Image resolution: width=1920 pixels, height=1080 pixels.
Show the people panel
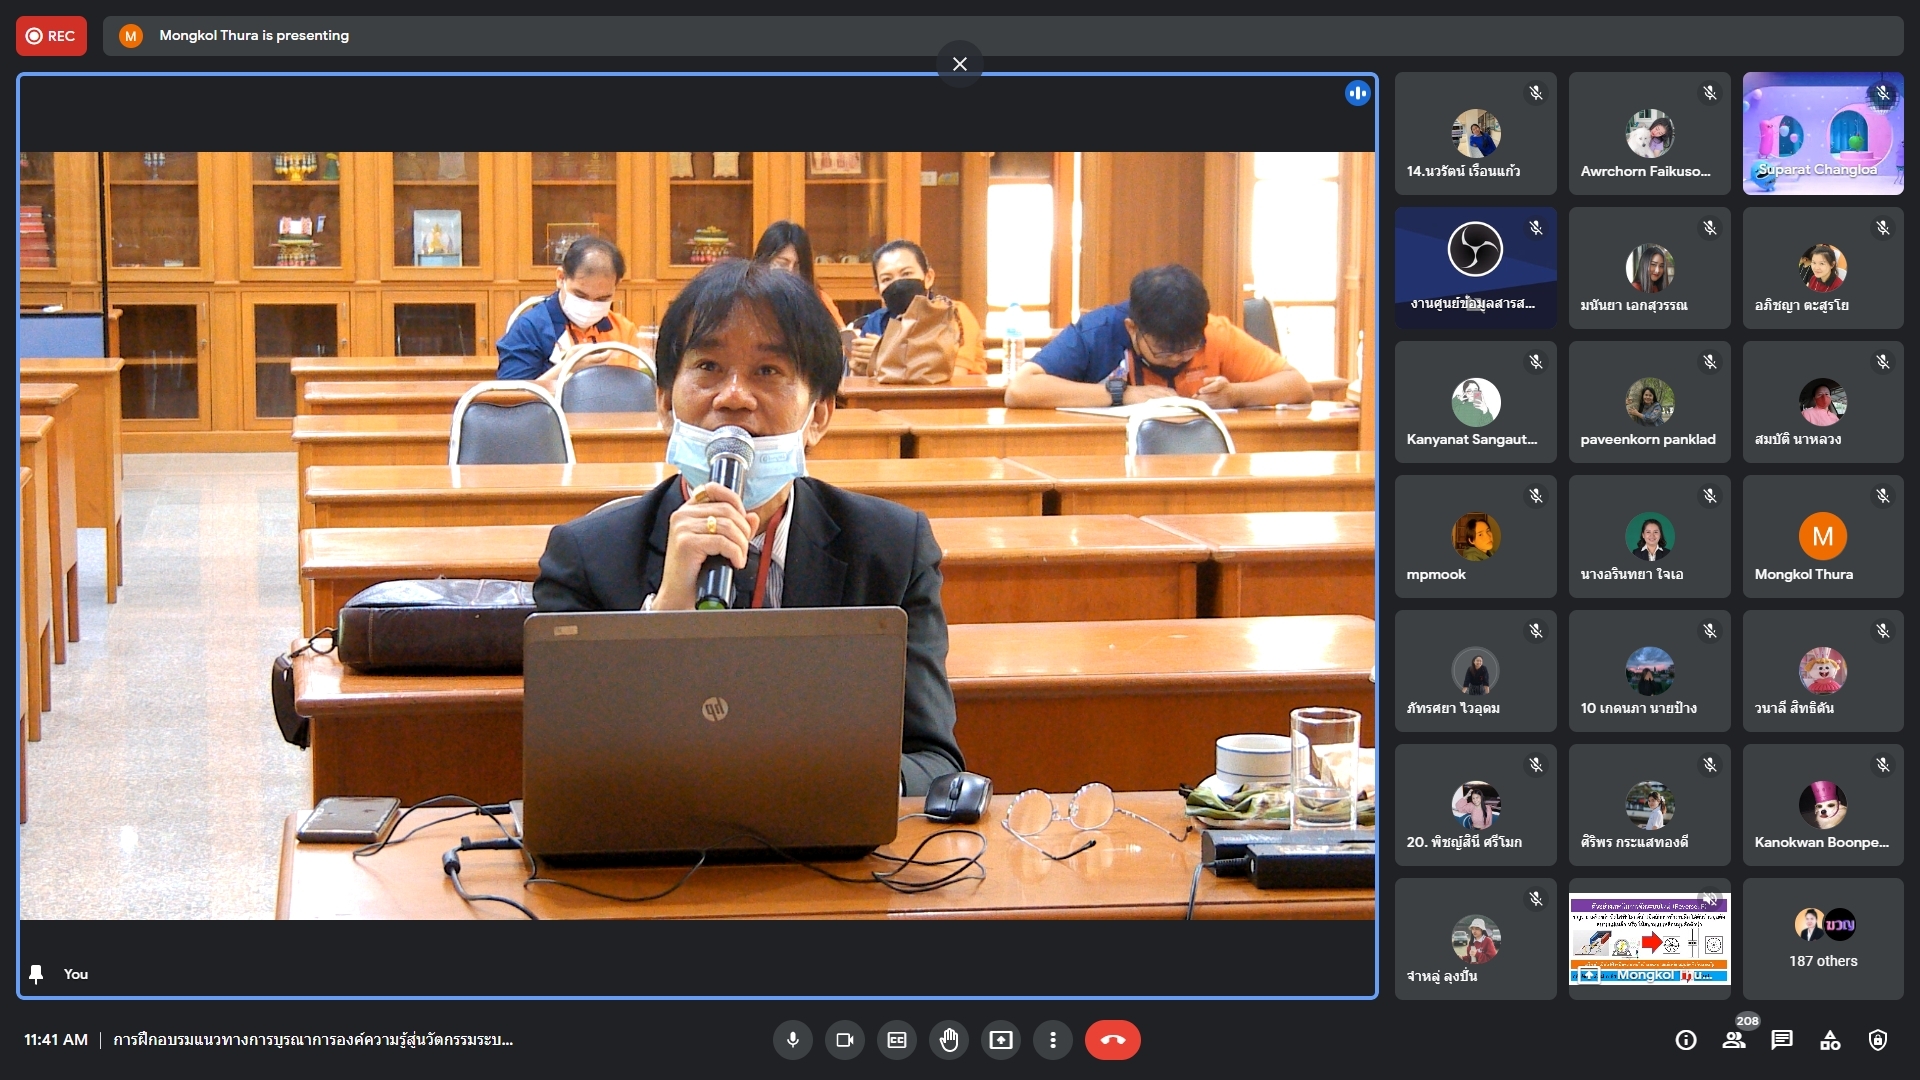(x=1734, y=1040)
